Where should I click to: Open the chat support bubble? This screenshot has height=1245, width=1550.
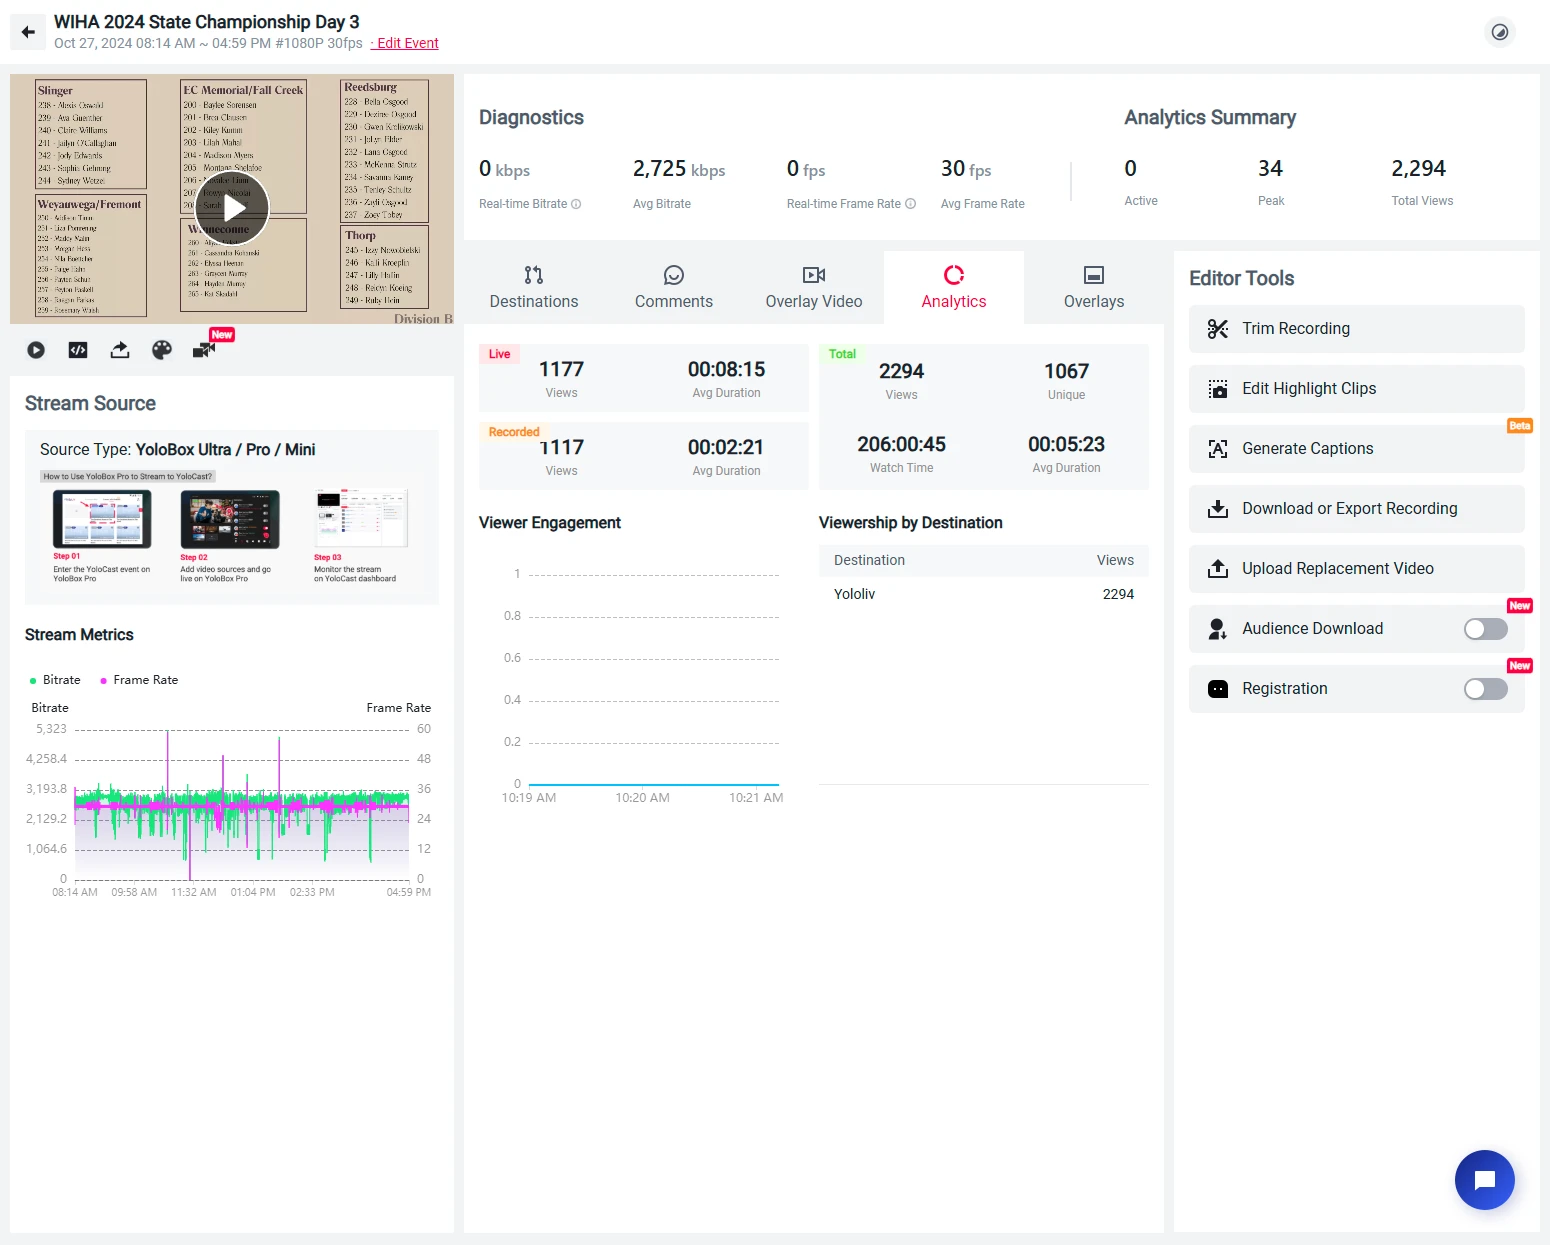pyautogui.click(x=1484, y=1180)
